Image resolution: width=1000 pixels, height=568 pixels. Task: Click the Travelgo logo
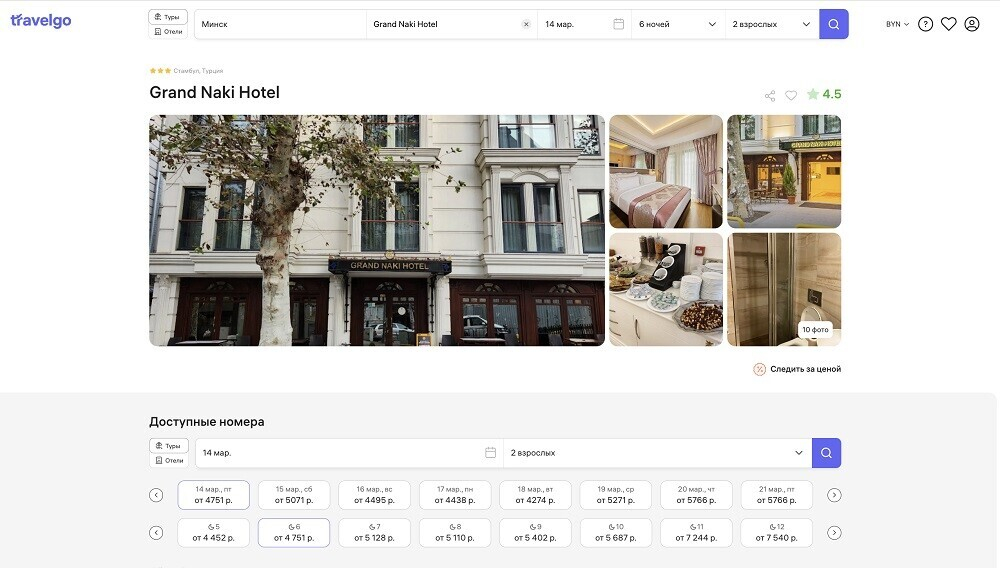pyautogui.click(x=41, y=21)
